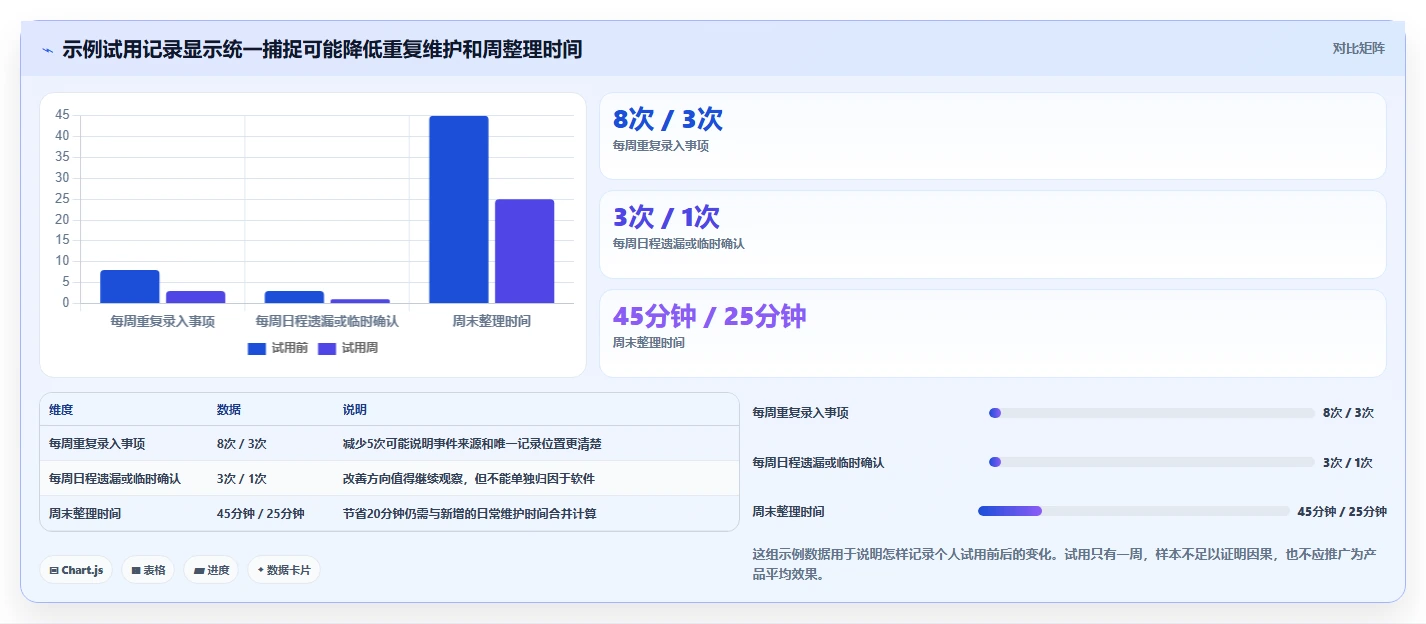Viewport: 1426px width, 624px height.
Task: Click the 45分钟 / 25分钟 data card value
Action: point(709,317)
